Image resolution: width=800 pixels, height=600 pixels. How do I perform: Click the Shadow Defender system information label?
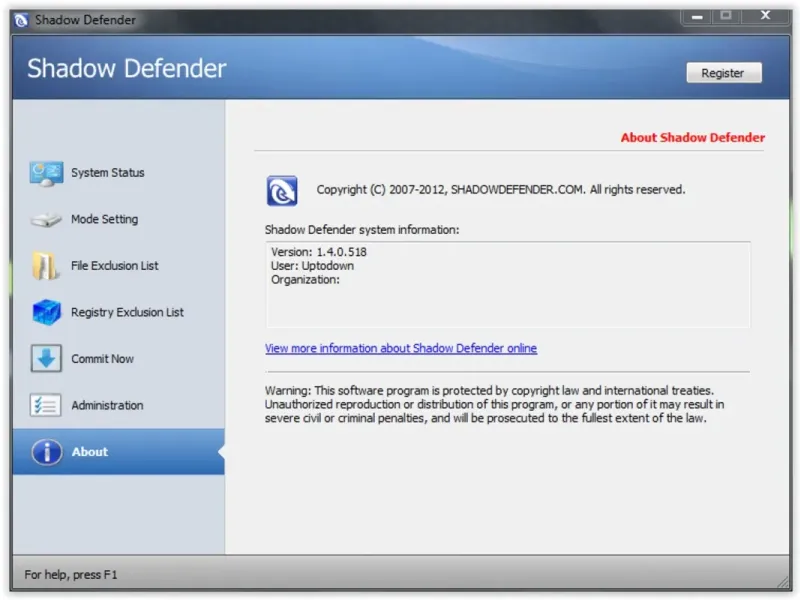[362, 230]
